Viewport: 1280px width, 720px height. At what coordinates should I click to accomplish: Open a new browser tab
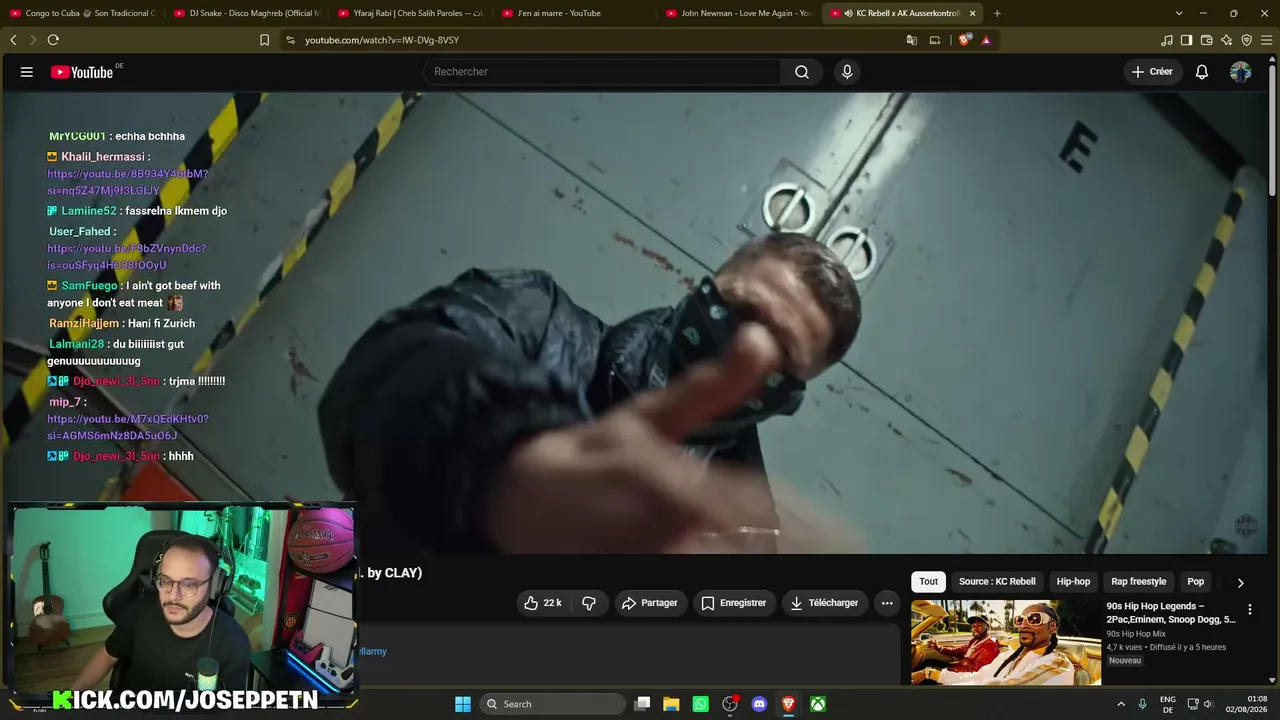pyautogui.click(x=997, y=13)
